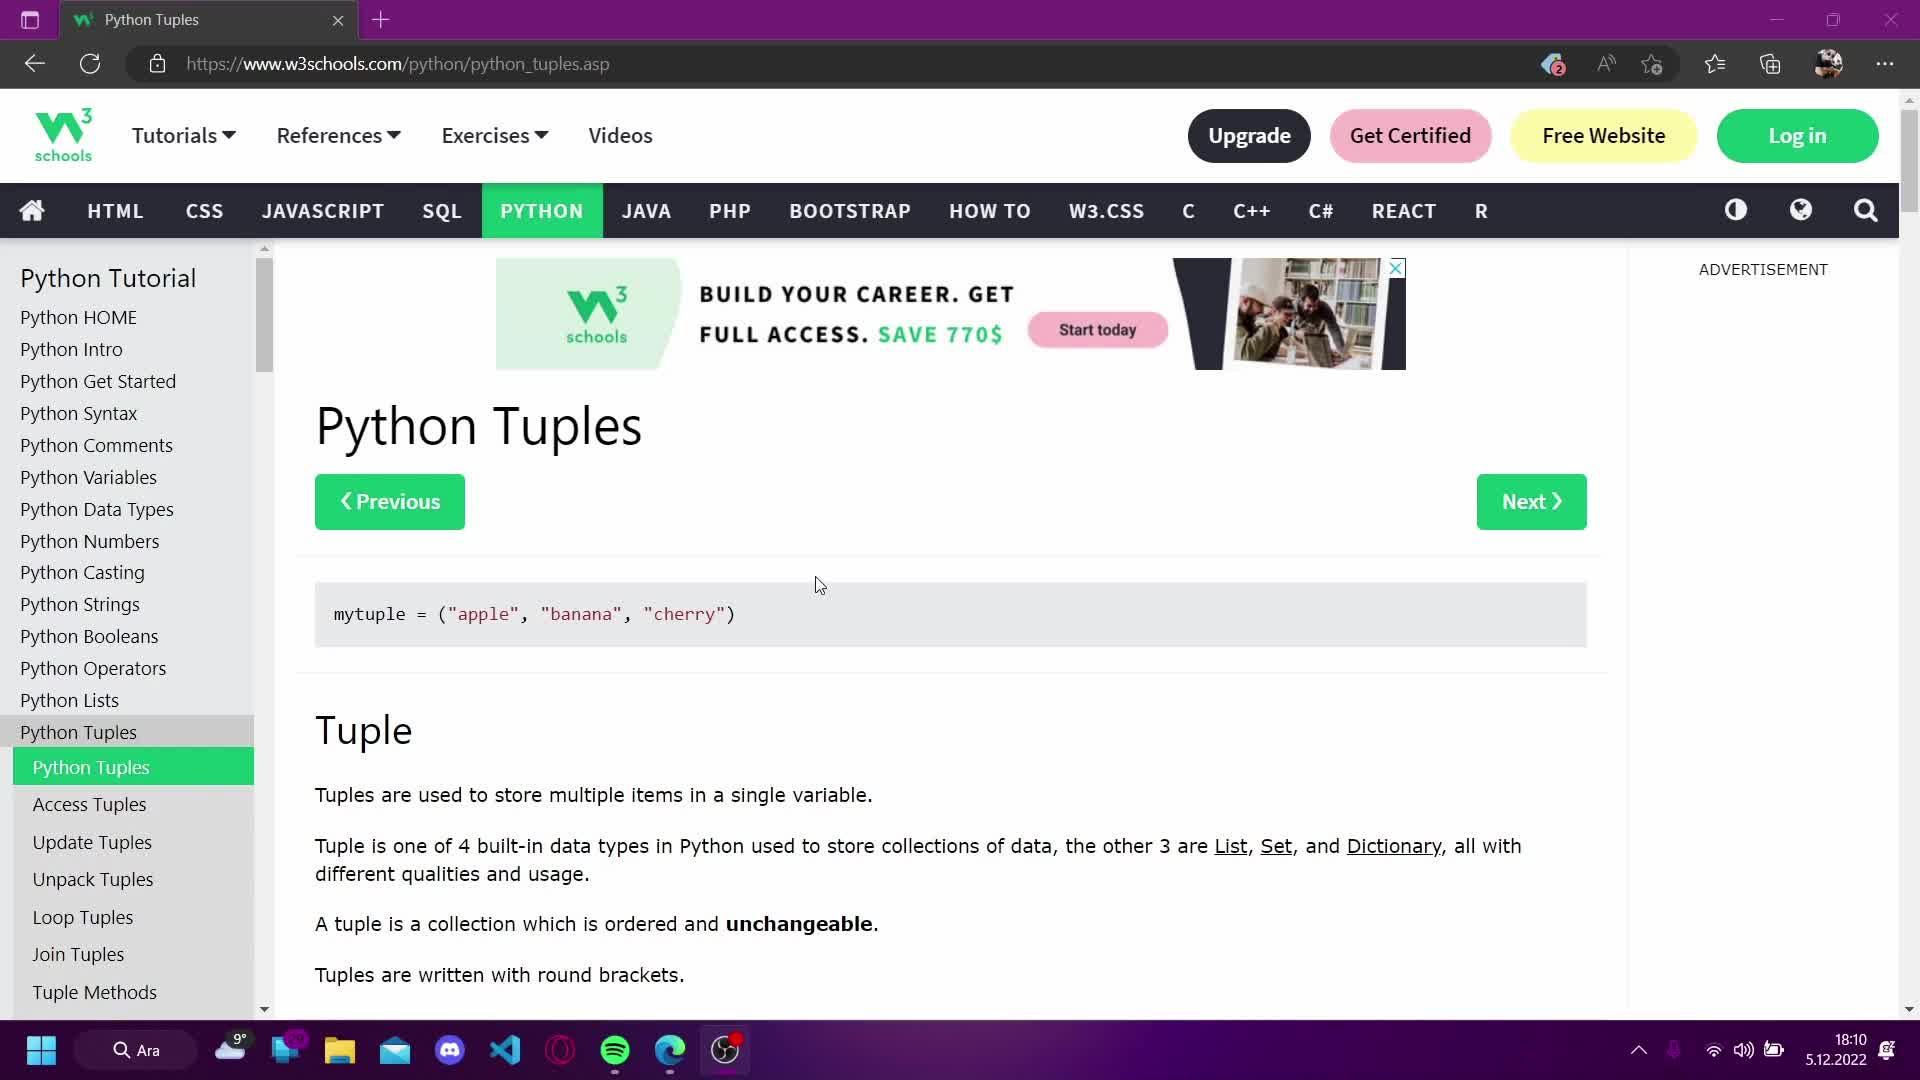Click the Free Website button
Image resolution: width=1920 pixels, height=1080 pixels.
coord(1603,136)
